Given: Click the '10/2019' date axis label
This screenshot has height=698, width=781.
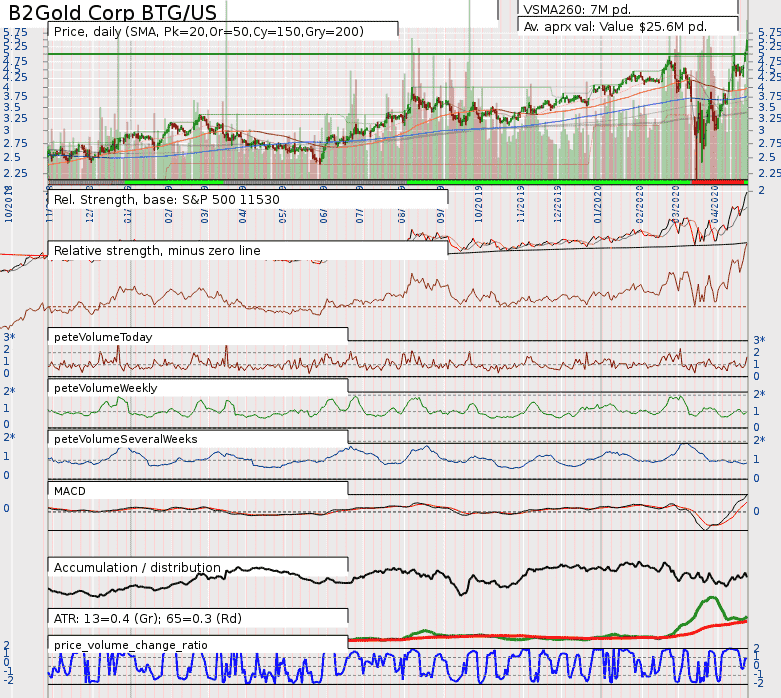Looking at the screenshot, I should coord(479,204).
